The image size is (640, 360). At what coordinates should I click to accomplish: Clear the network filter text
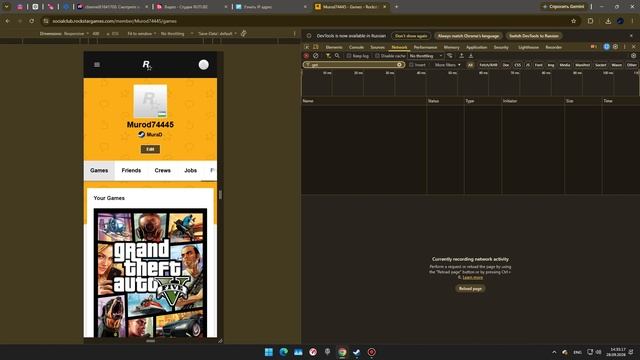[x=399, y=64]
